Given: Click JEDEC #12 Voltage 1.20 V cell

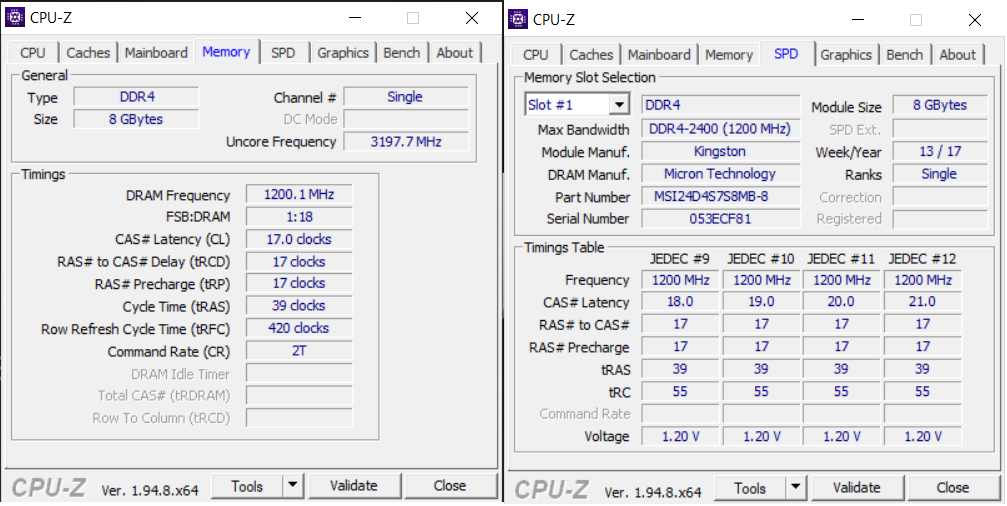Looking at the screenshot, I should coord(922,436).
